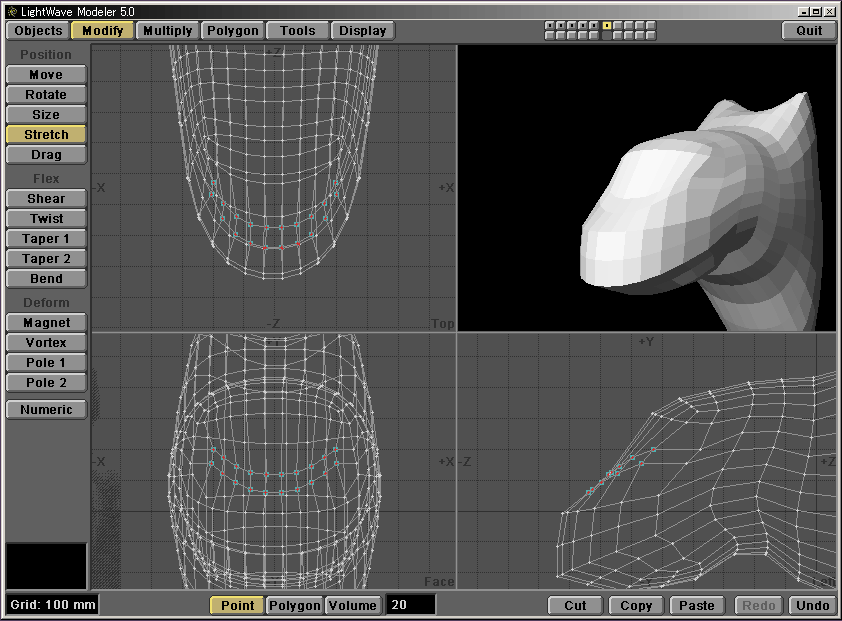842x621 pixels.
Task: Switch selection mode to Polygon
Action: 294,605
